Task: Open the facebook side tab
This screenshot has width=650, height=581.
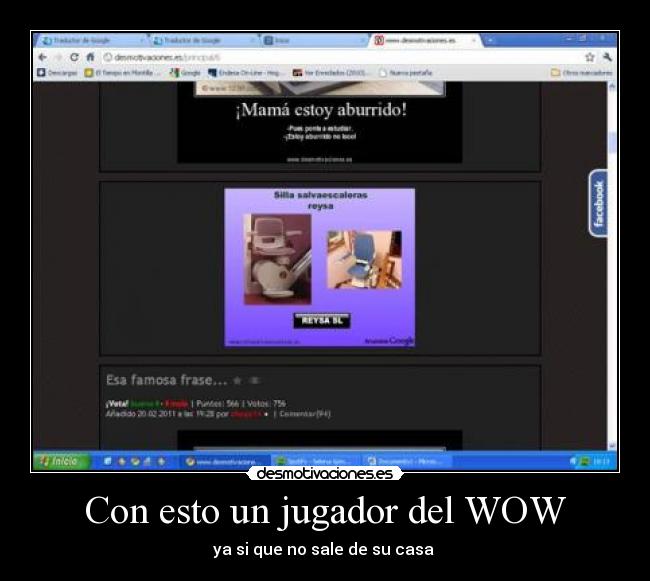Action: click(x=598, y=203)
